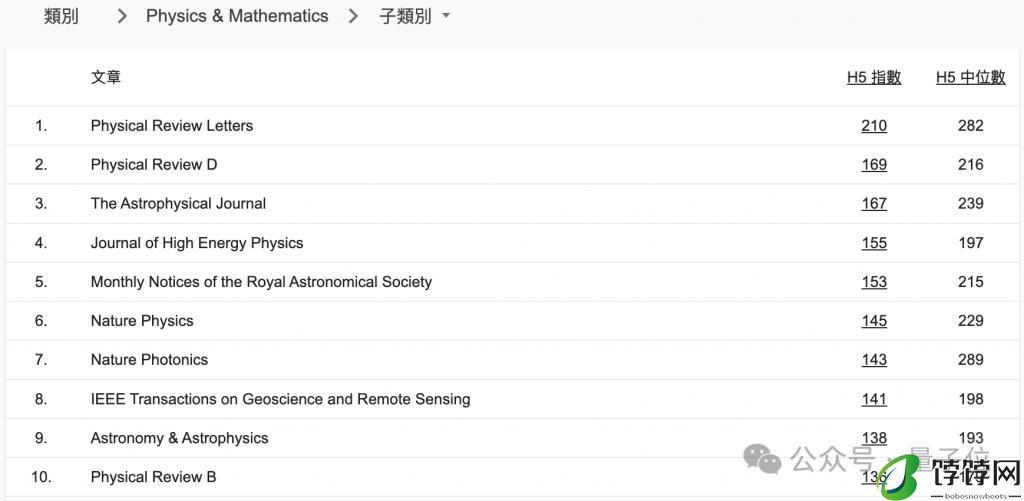Click median value 198 for IEEE Transactions
Screen dimensions: 1024x501
click(970, 399)
